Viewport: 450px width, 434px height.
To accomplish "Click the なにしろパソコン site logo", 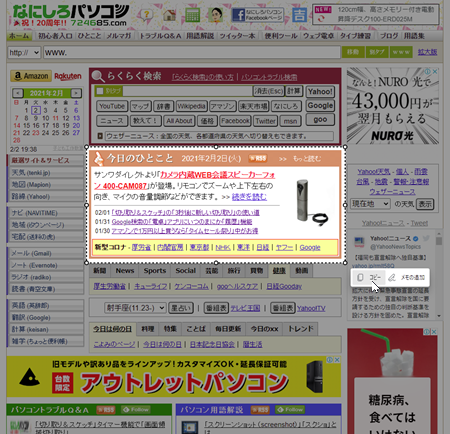I will (x=71, y=15).
